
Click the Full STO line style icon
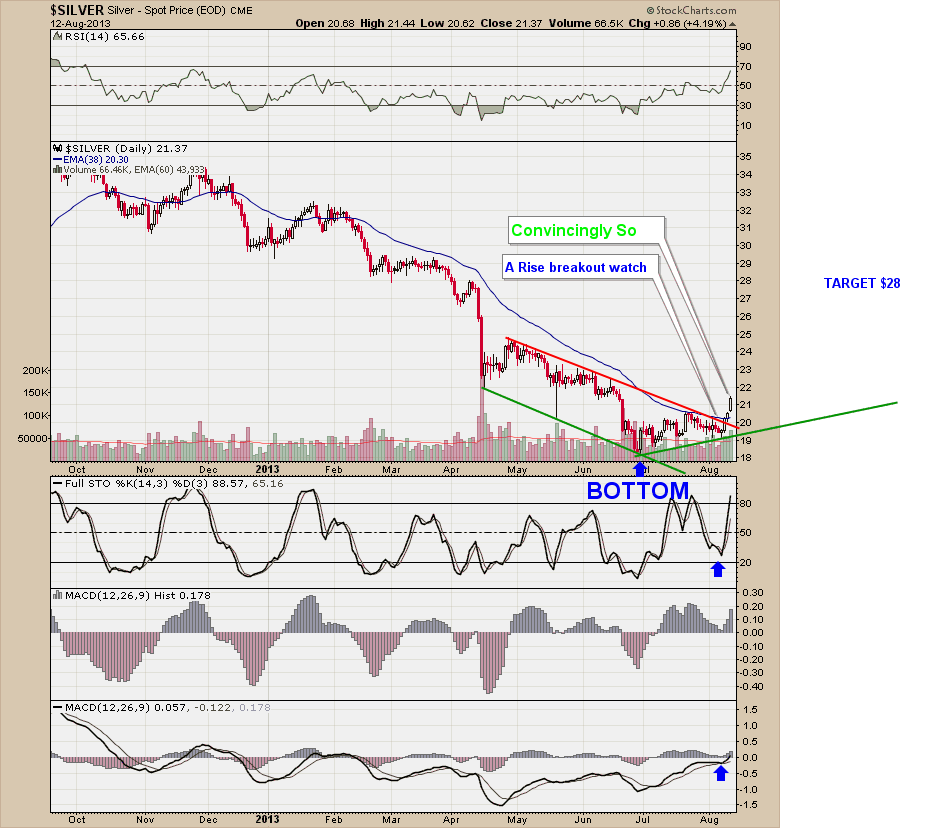57,481
